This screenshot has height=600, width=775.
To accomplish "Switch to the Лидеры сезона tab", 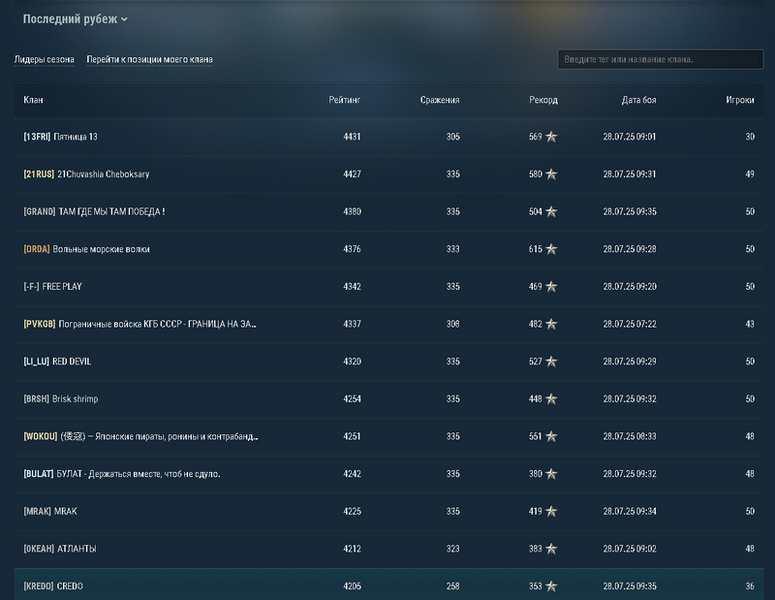I will tap(44, 60).
